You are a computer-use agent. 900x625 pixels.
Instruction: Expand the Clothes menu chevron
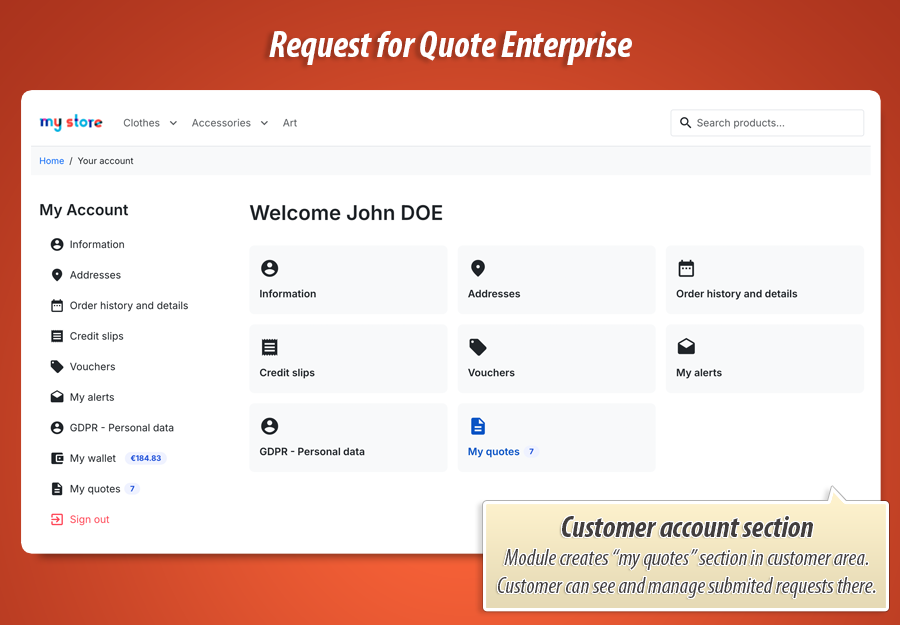click(173, 123)
